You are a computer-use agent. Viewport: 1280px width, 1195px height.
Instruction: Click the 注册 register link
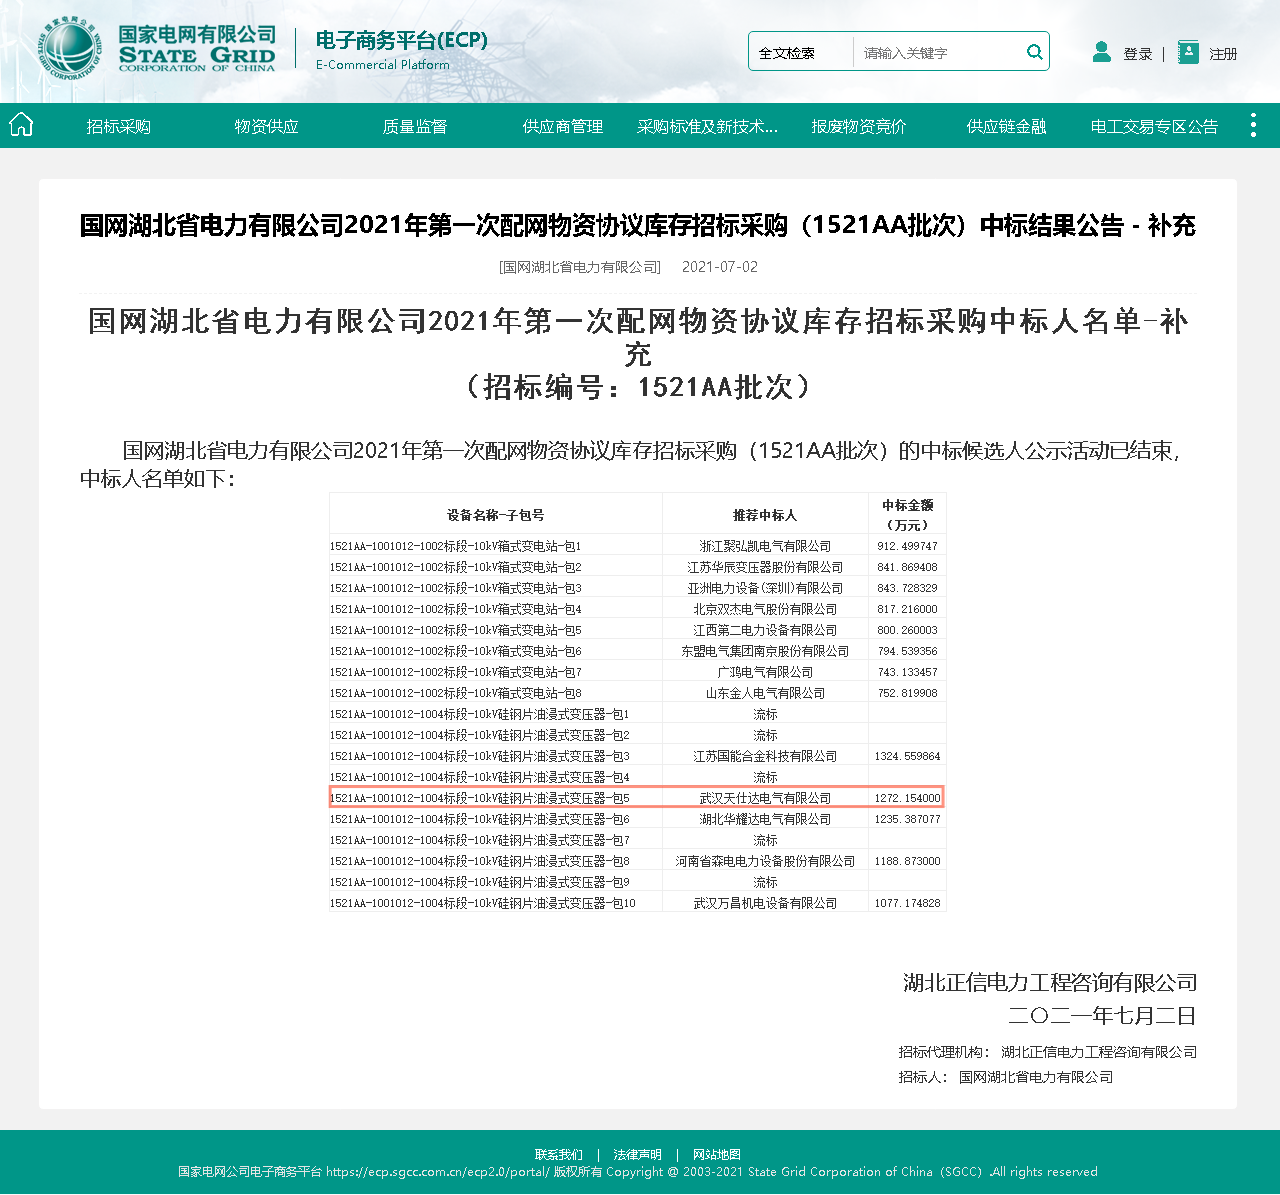coord(1223,54)
